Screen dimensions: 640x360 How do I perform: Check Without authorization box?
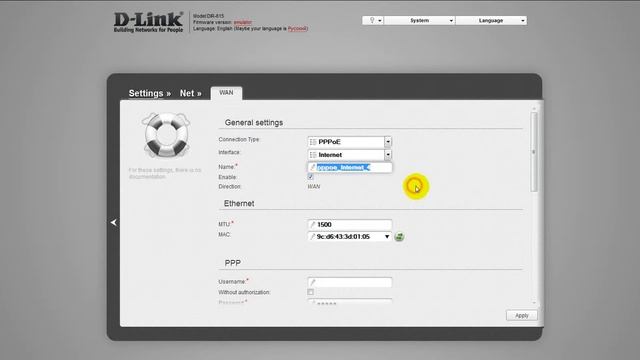(x=311, y=292)
